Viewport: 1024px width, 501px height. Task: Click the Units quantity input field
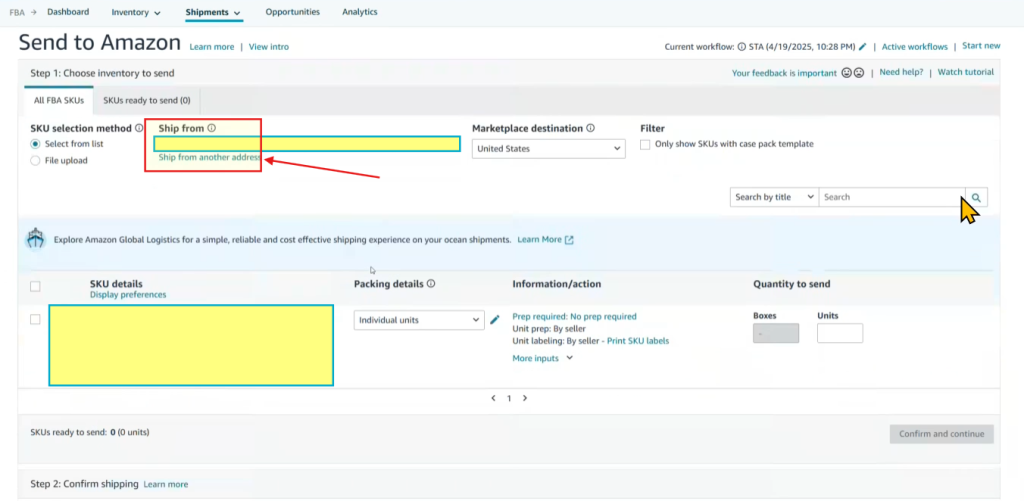[x=839, y=333]
